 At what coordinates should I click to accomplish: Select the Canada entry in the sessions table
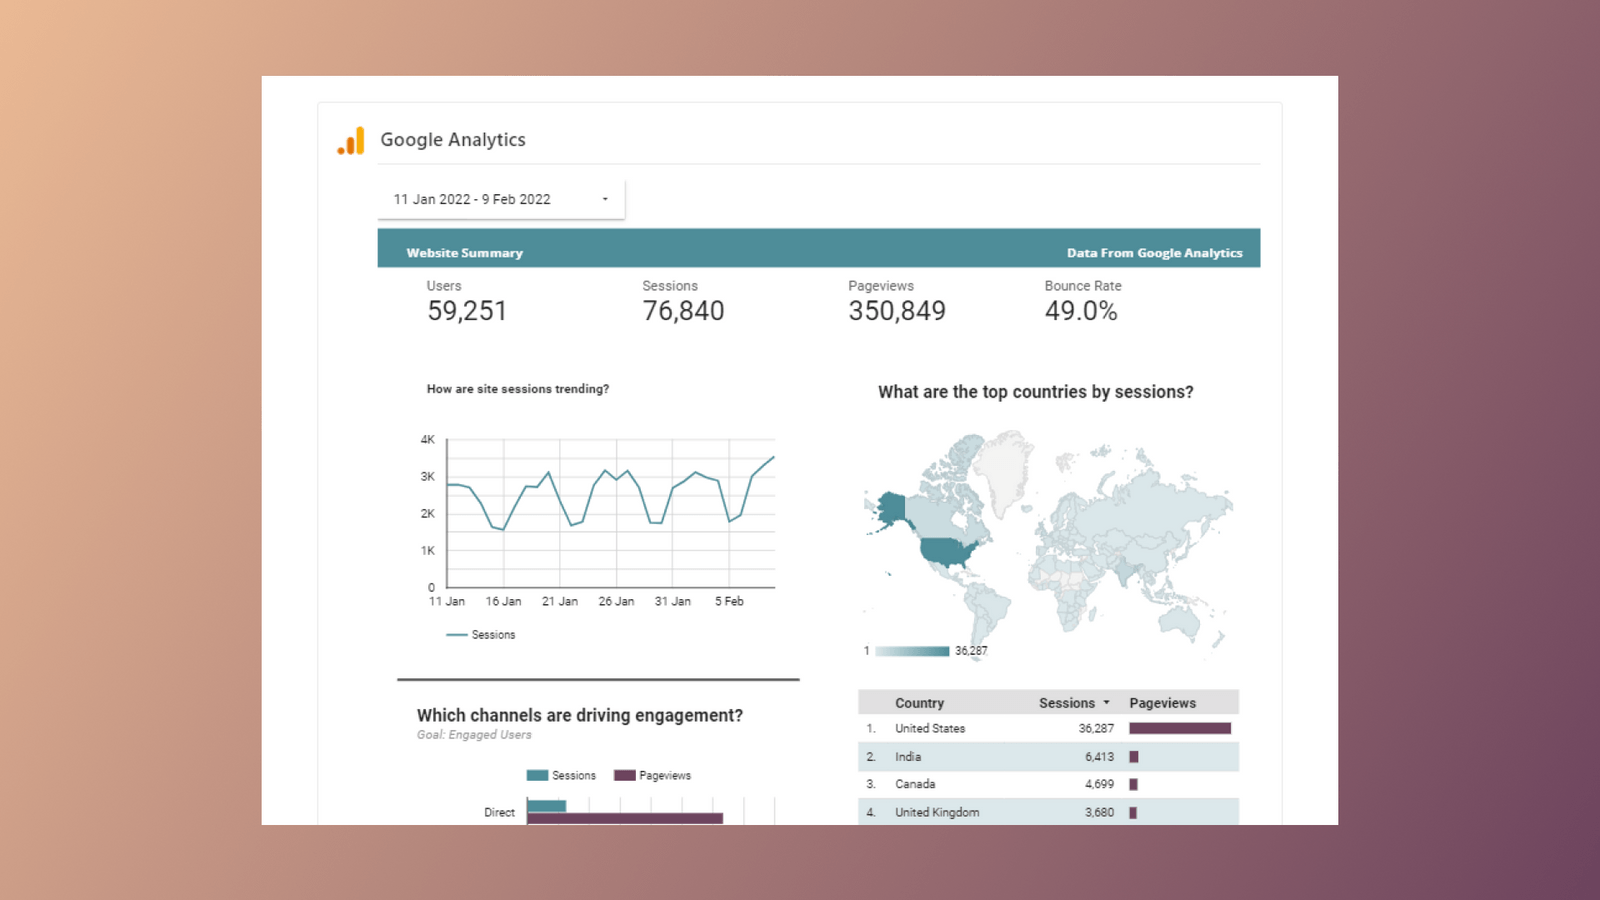tap(915, 784)
